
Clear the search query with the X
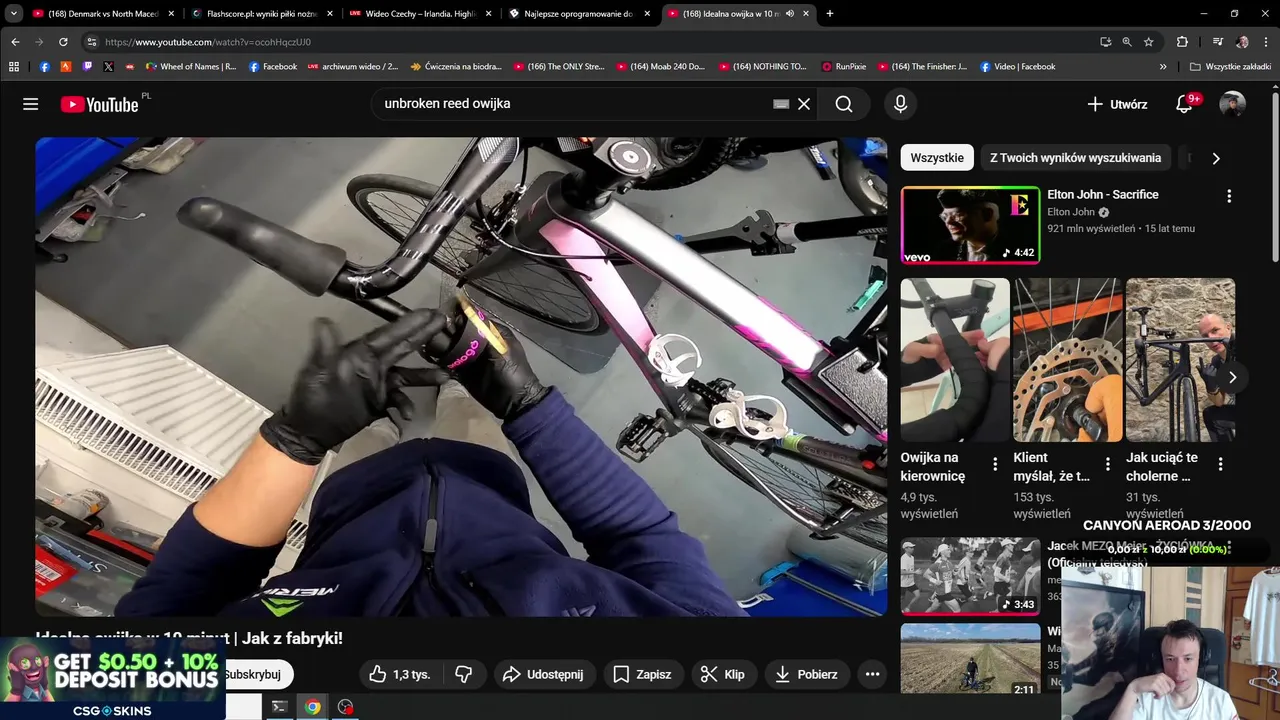804,104
